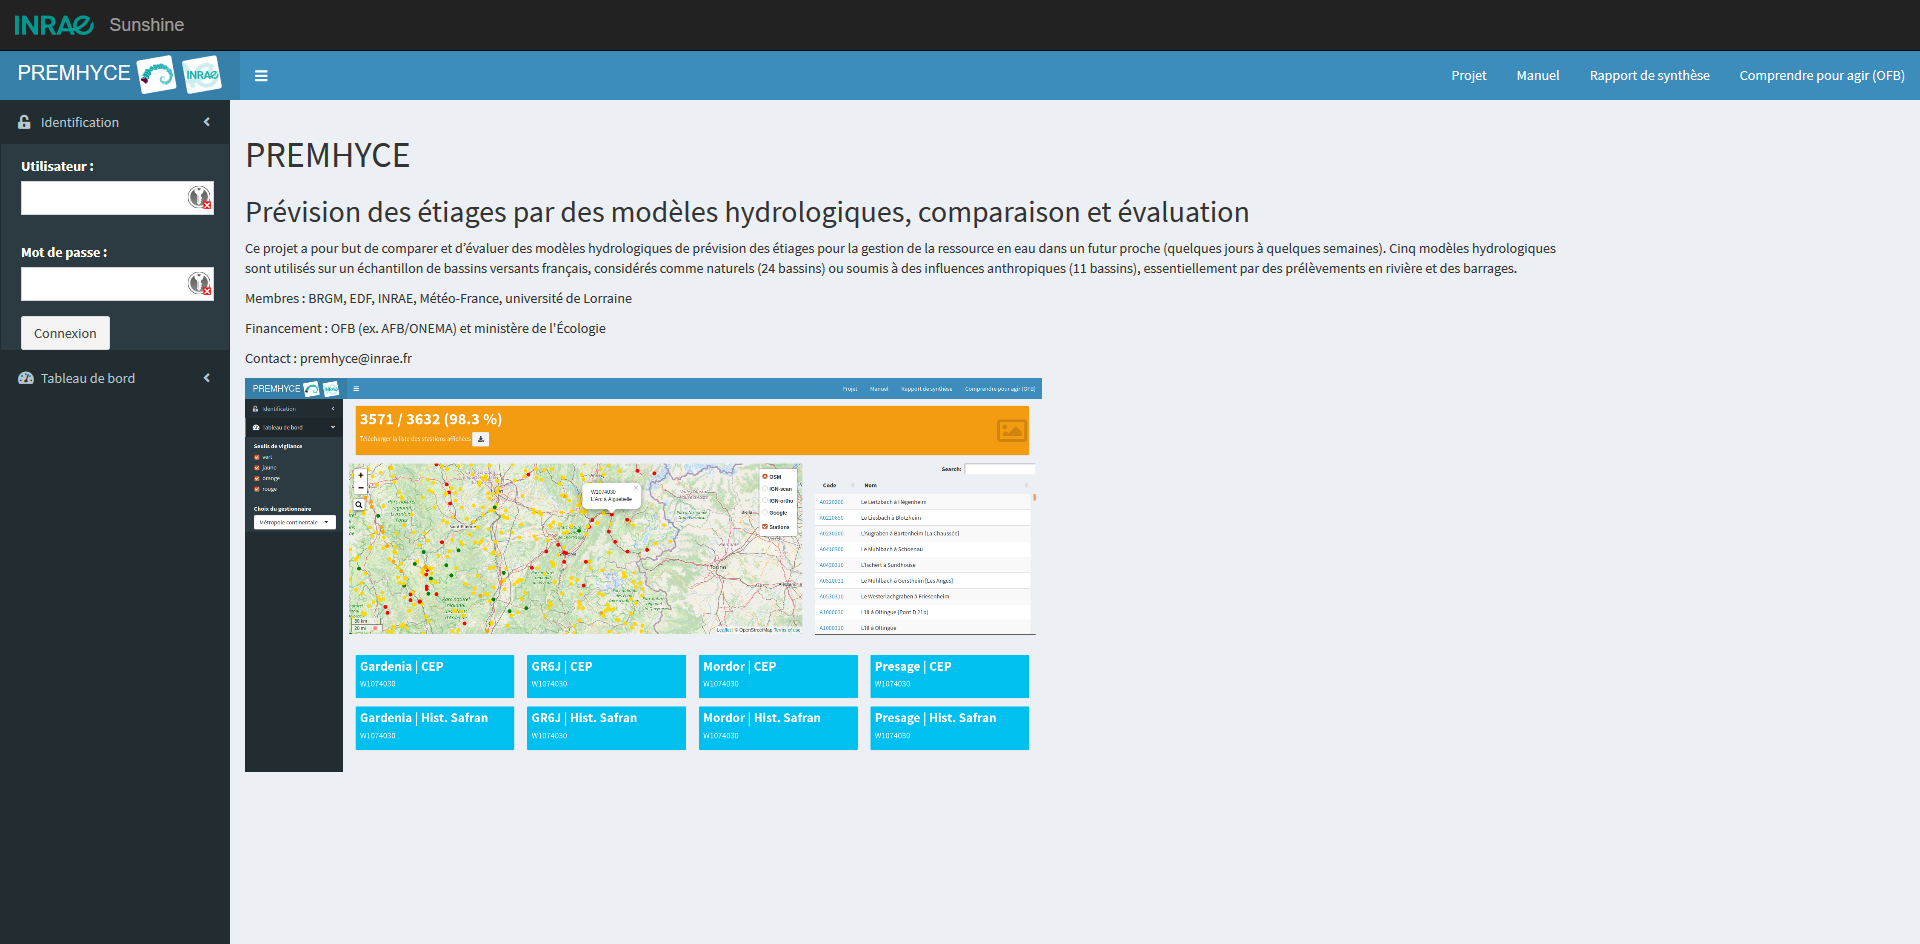Open Comprendre pour agir (OFB) link
This screenshot has height=944, width=1920.
[1822, 76]
